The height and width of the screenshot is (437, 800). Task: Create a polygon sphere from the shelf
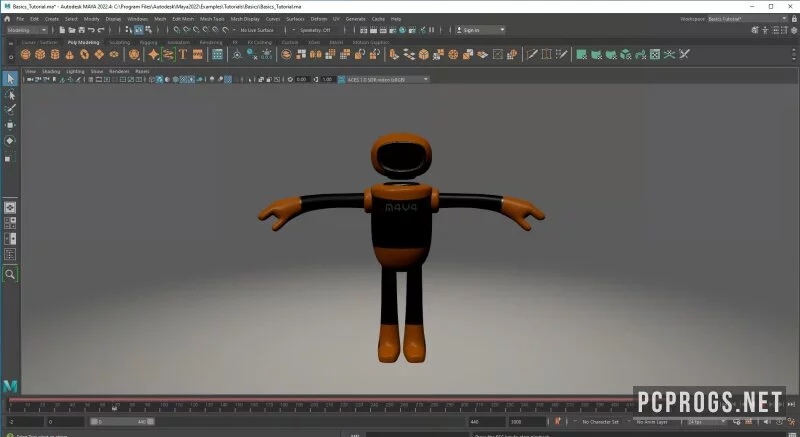26,54
